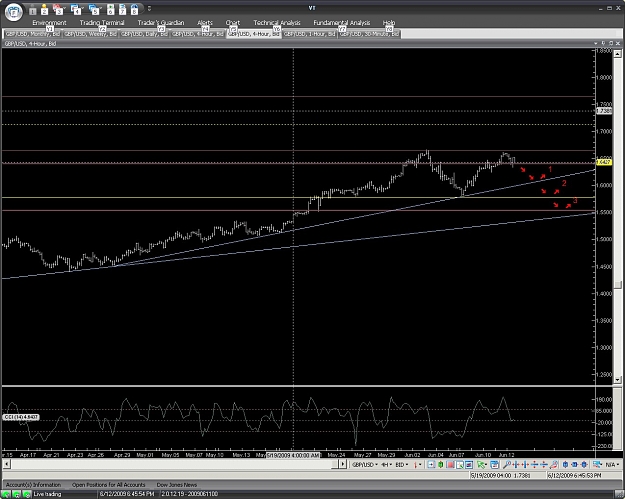Viewport: 625px width, 499px height.
Task: Open the Chart menu
Action: click(233, 23)
